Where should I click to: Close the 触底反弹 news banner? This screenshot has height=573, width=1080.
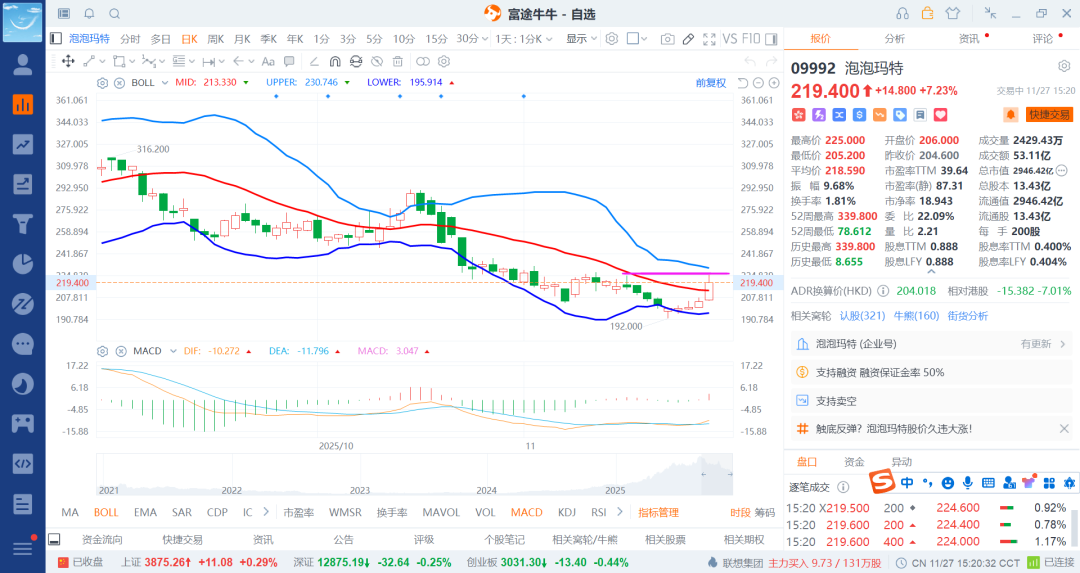point(1063,428)
